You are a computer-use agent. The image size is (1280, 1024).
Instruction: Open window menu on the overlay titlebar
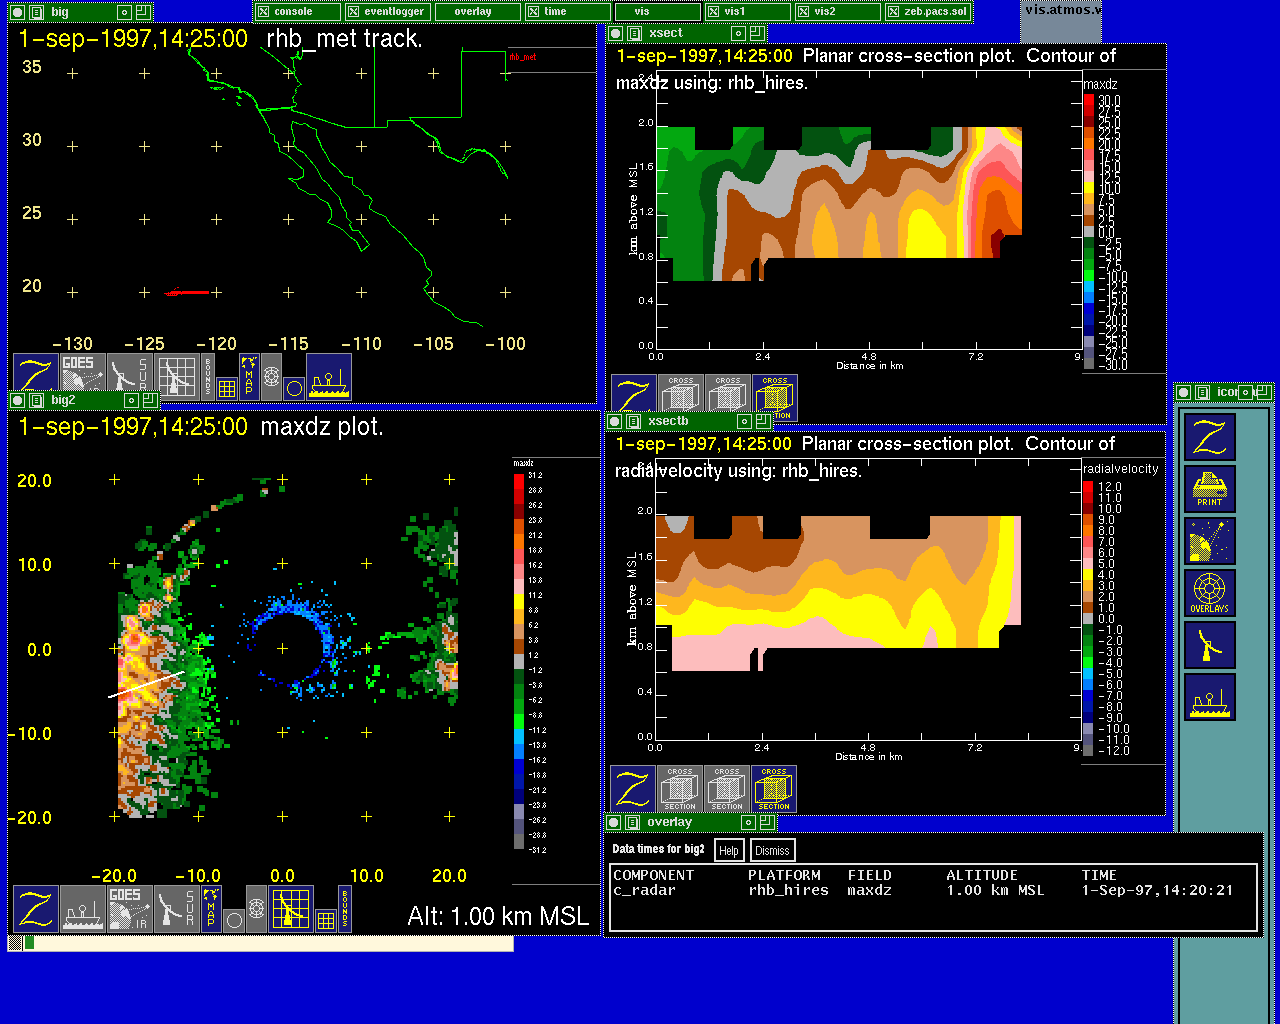[614, 822]
